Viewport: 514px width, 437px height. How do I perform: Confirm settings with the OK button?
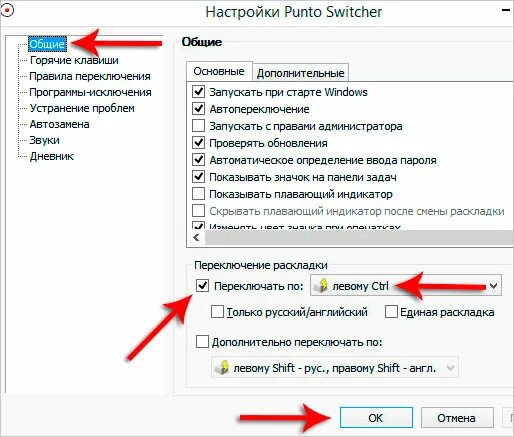(376, 418)
